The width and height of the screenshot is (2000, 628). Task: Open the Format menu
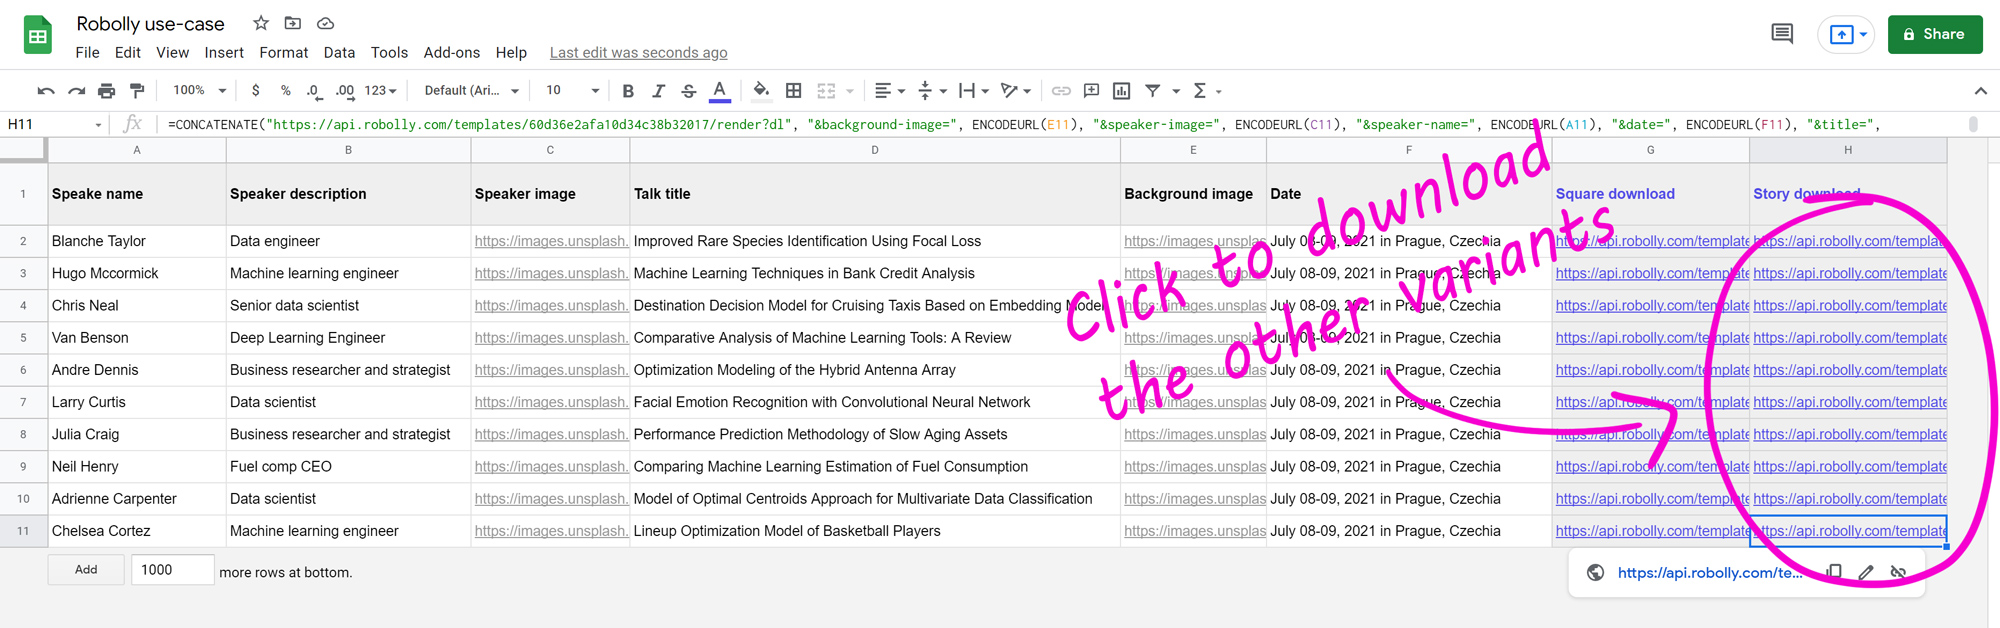[x=283, y=53]
